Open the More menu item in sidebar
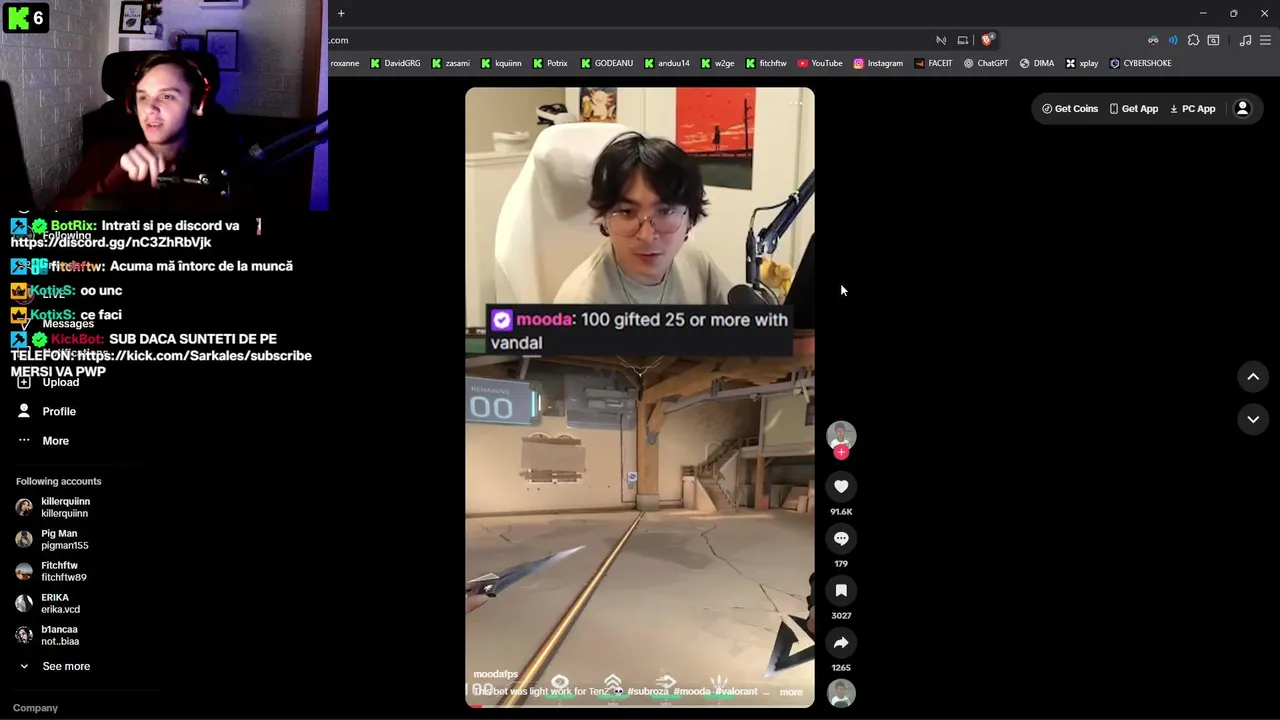1280x720 pixels. coord(44,441)
